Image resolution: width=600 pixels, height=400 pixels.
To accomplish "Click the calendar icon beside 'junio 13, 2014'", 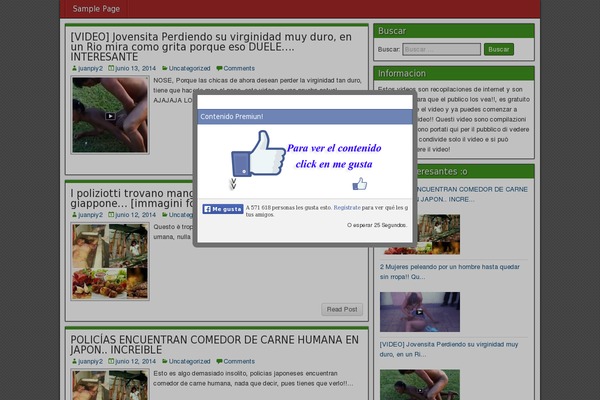I will (111, 68).
